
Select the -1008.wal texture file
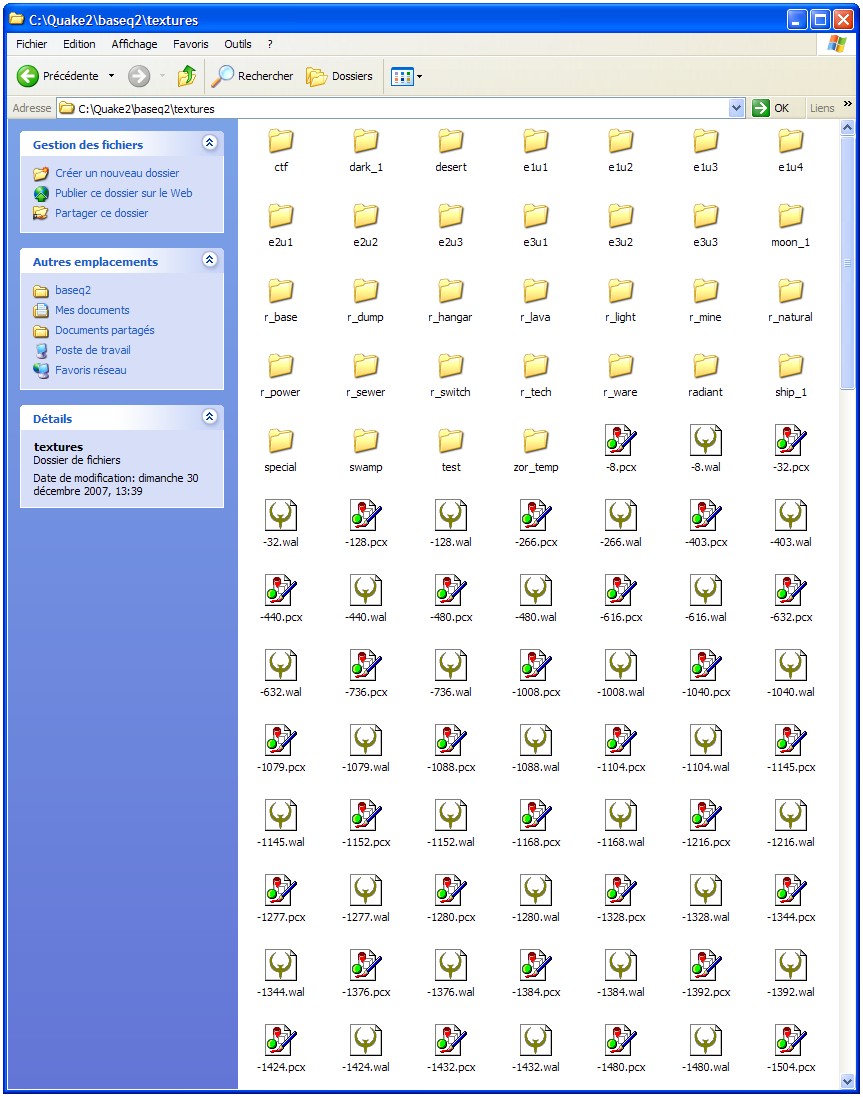pyautogui.click(x=620, y=665)
